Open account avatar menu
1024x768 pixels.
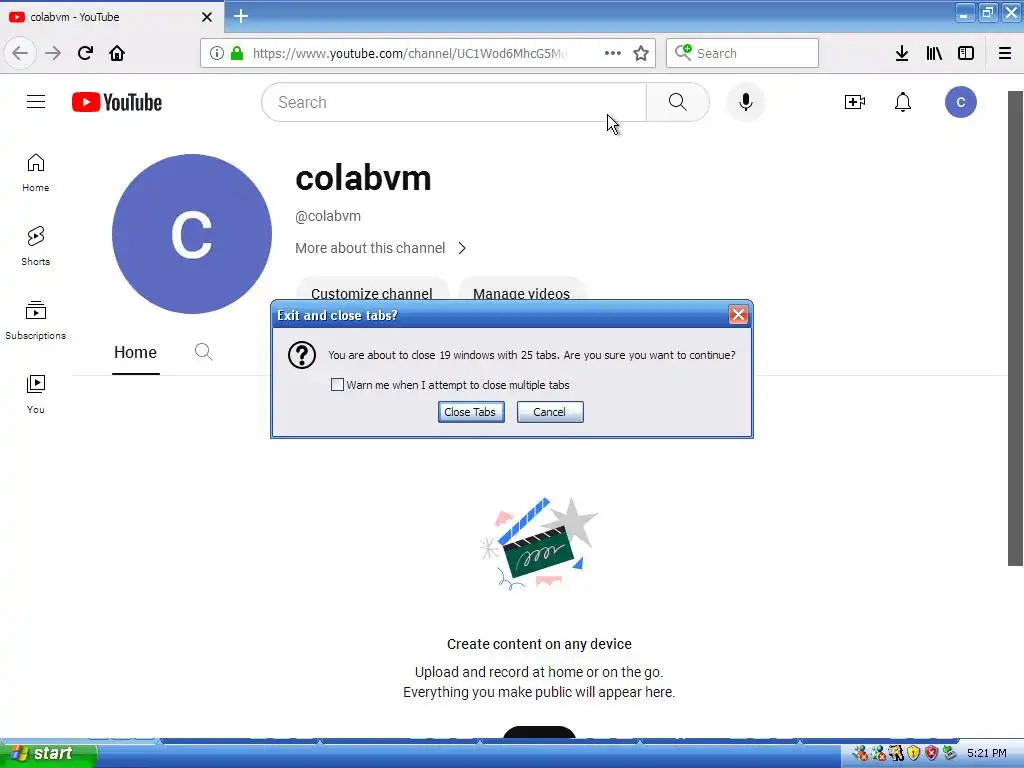961,102
